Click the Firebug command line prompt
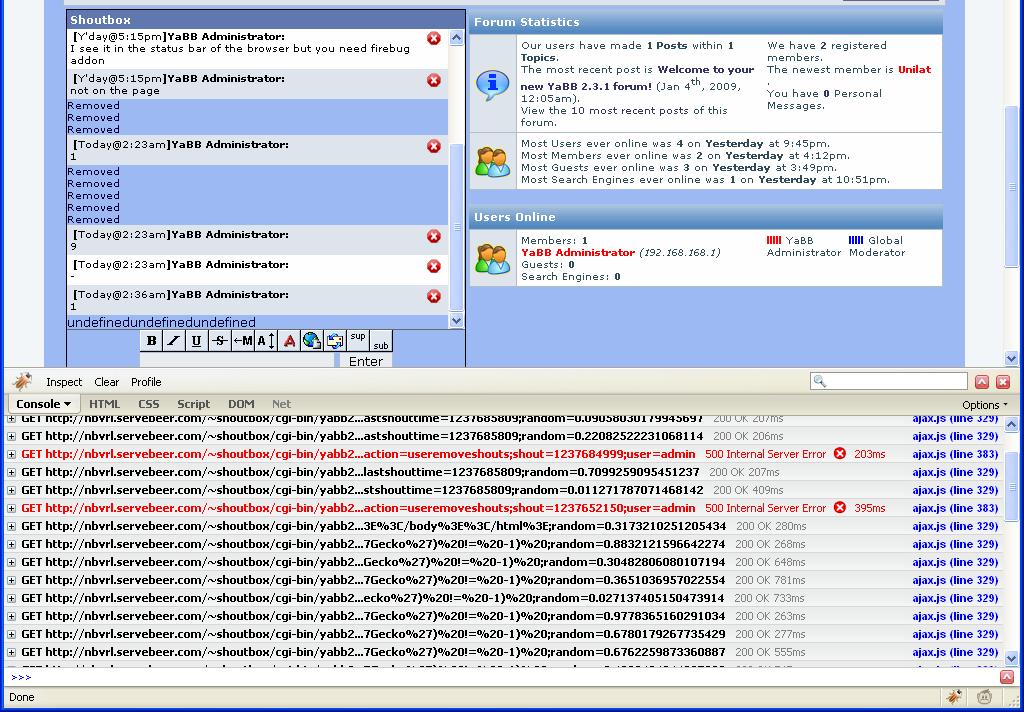The width and height of the screenshot is (1024, 712). 500,677
